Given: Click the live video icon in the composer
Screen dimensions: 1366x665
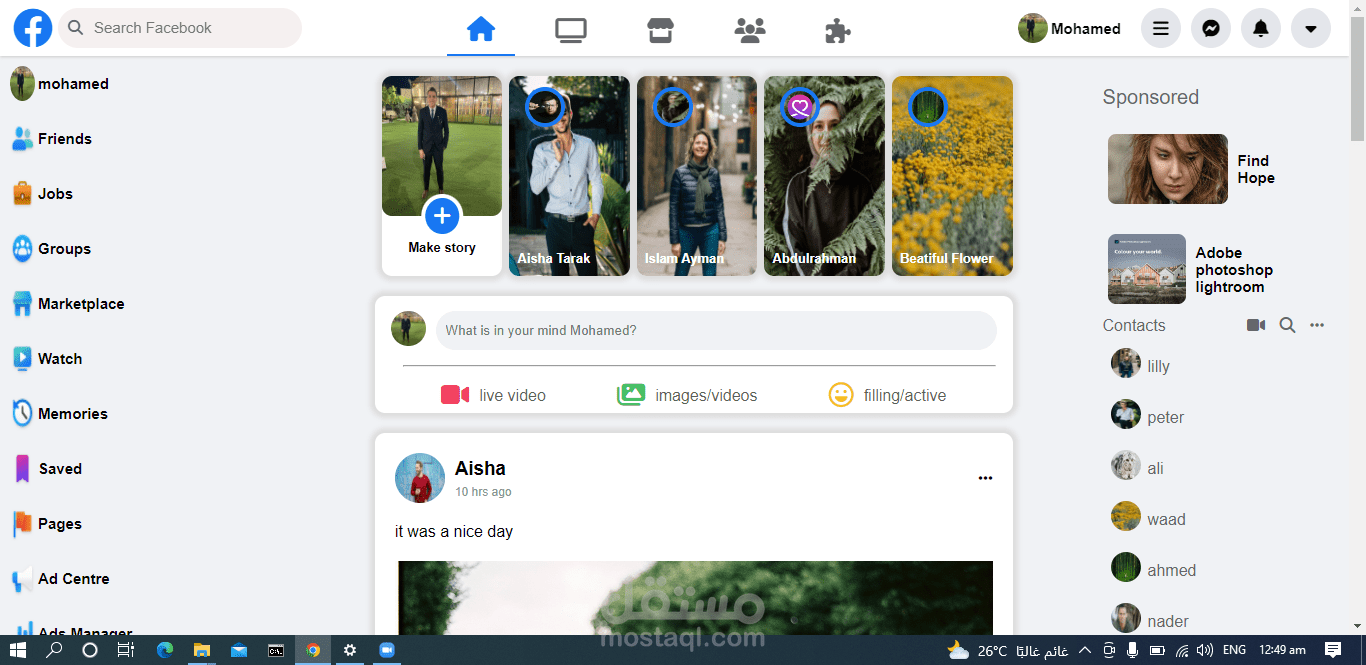Looking at the screenshot, I should pos(456,395).
